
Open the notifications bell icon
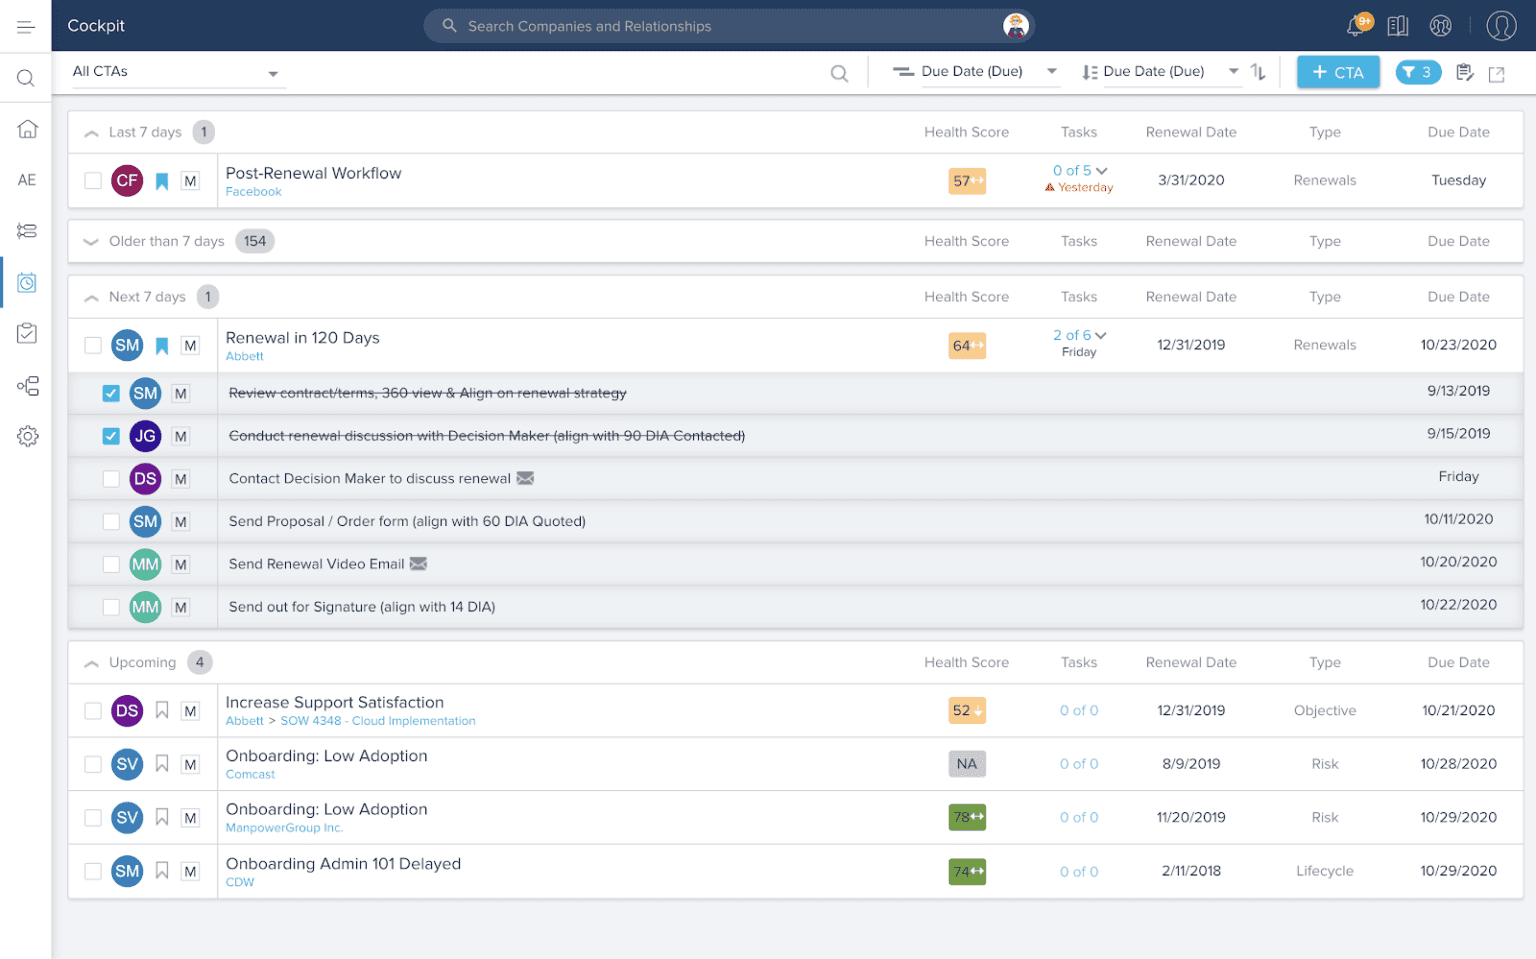[1357, 26]
